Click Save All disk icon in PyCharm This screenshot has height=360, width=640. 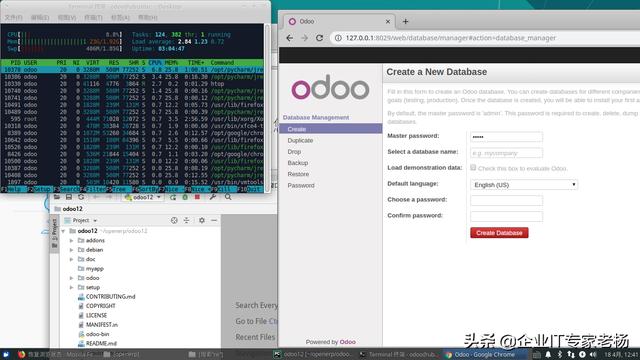pos(69,197)
